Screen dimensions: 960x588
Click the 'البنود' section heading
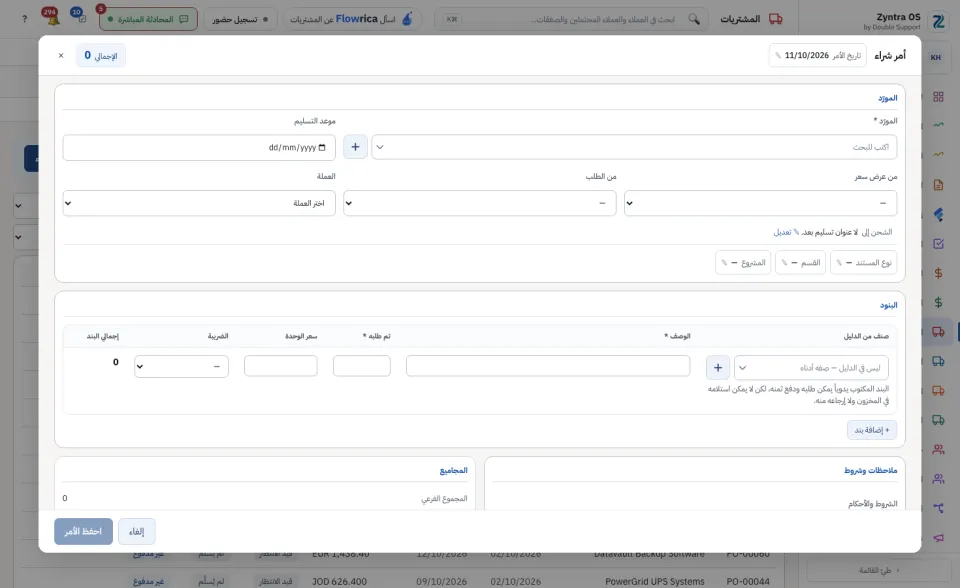888,305
